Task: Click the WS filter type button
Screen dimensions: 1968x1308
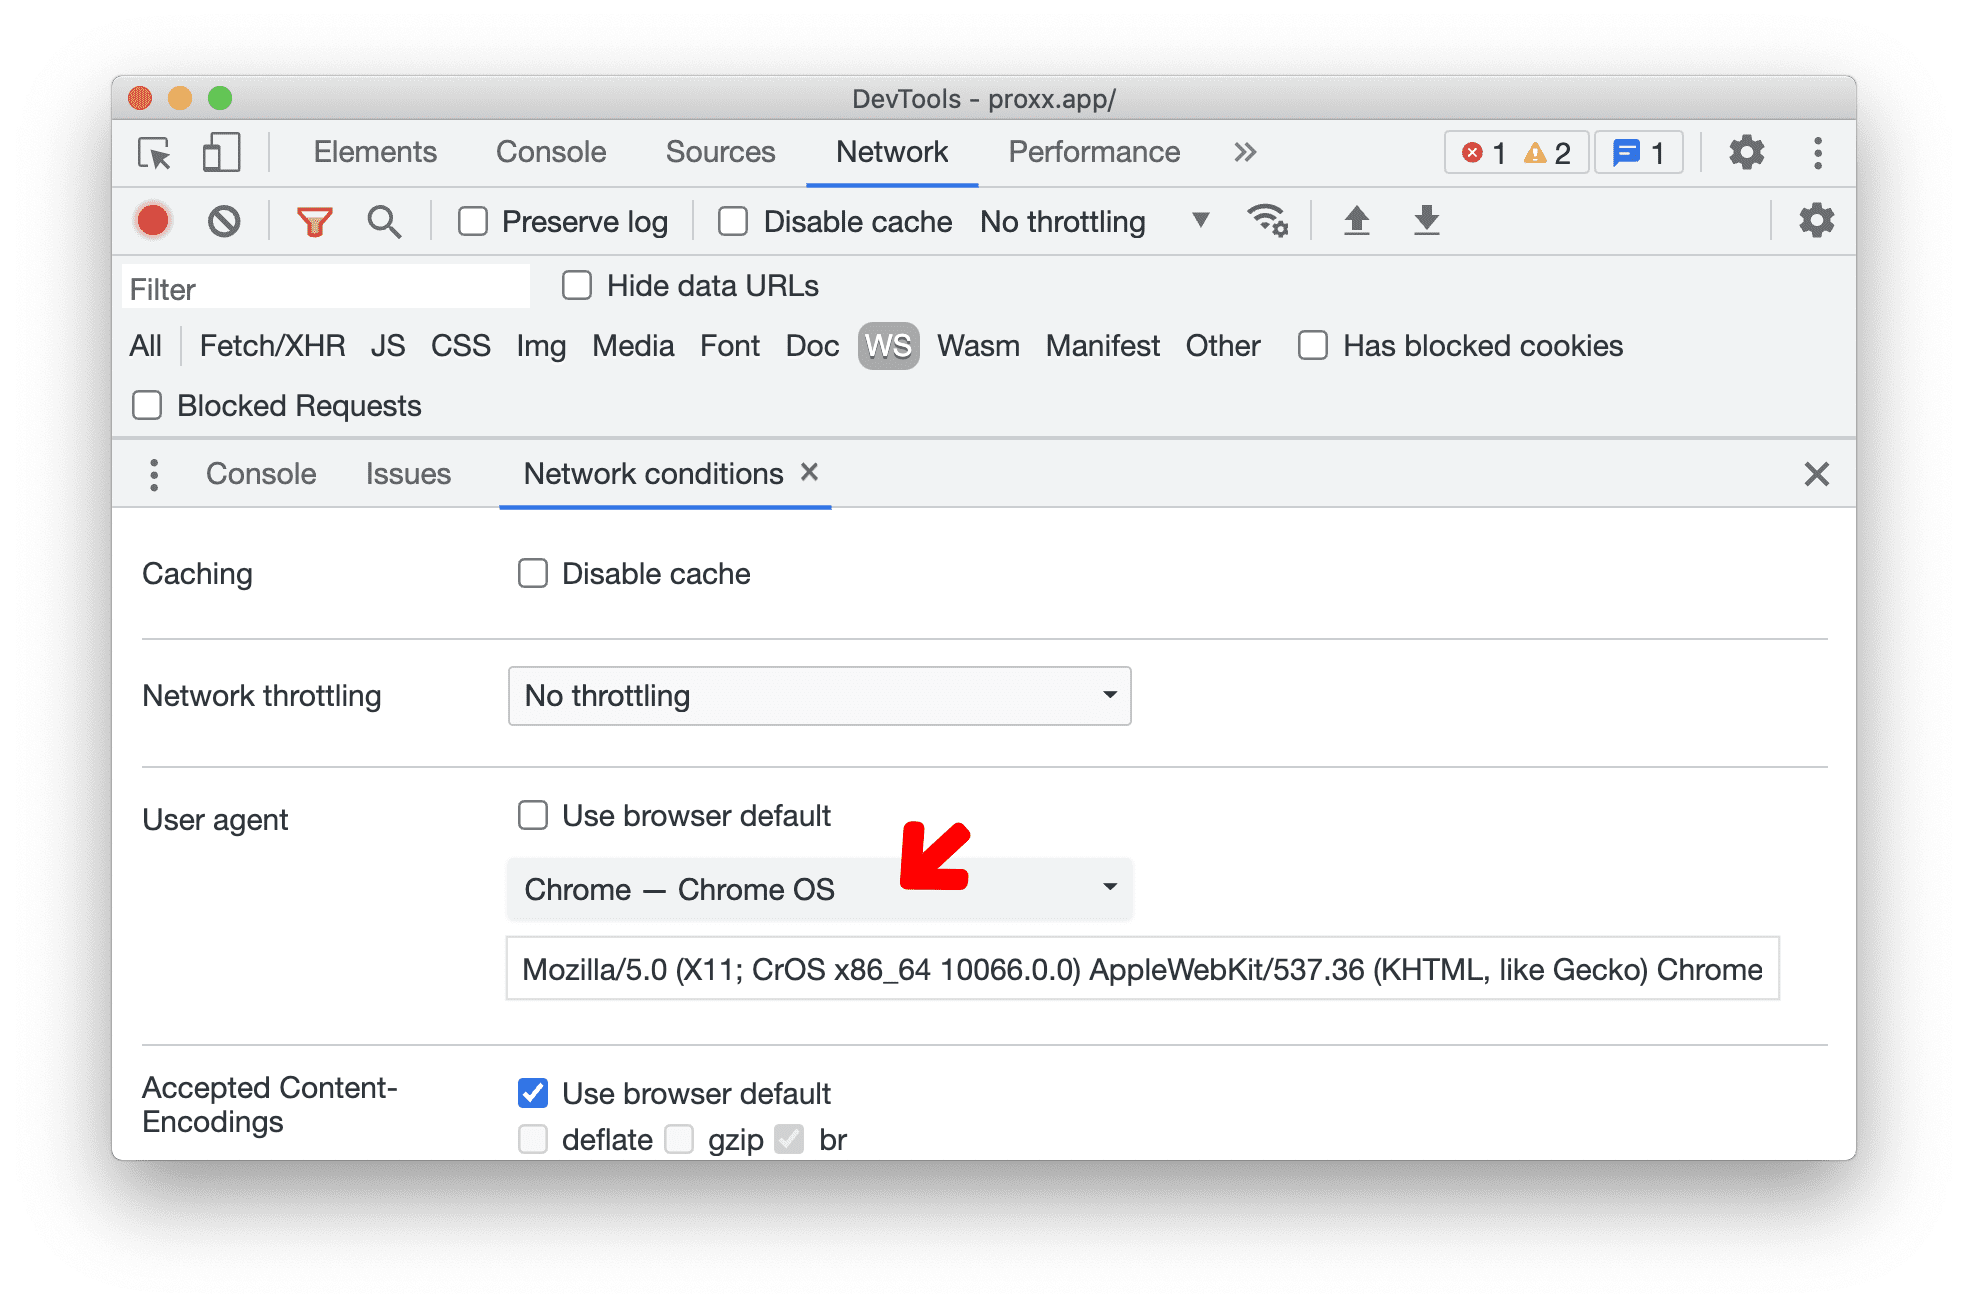Action: (888, 346)
